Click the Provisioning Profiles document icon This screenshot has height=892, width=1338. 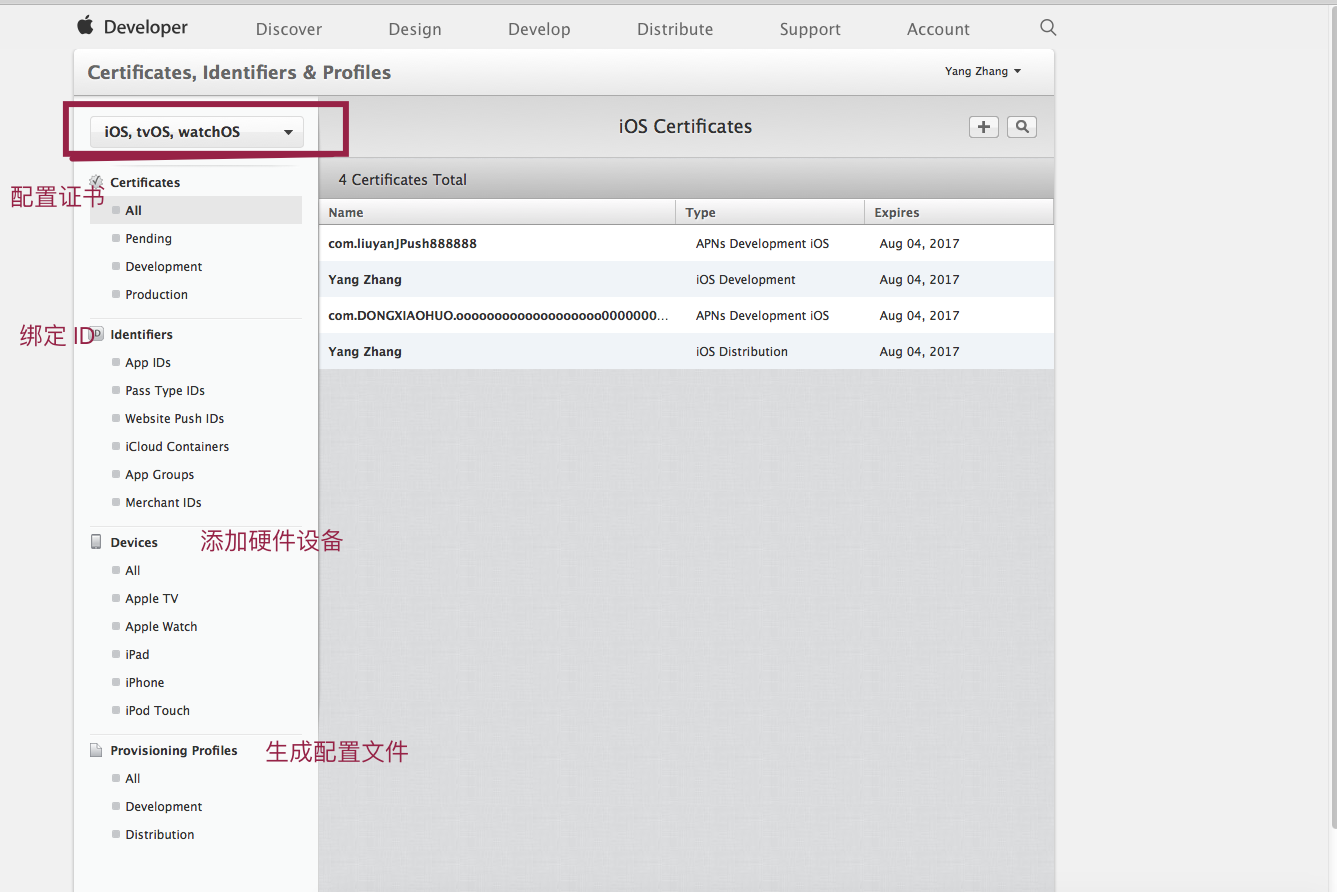[96, 750]
